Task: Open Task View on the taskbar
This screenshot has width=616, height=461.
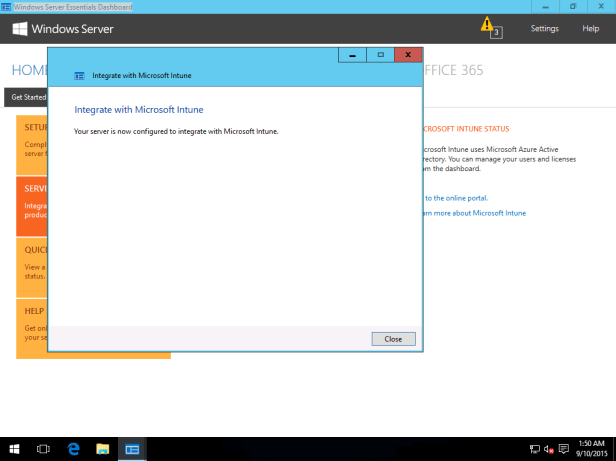Action: 43,449
